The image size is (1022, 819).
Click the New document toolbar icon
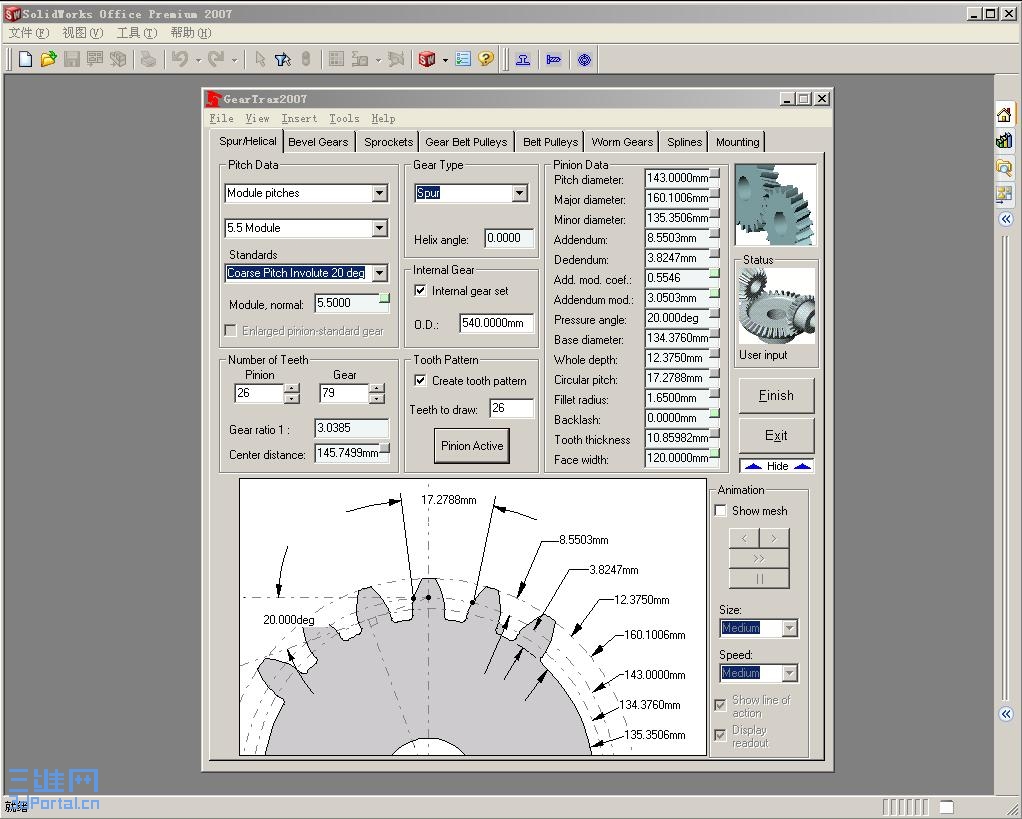tap(25, 59)
